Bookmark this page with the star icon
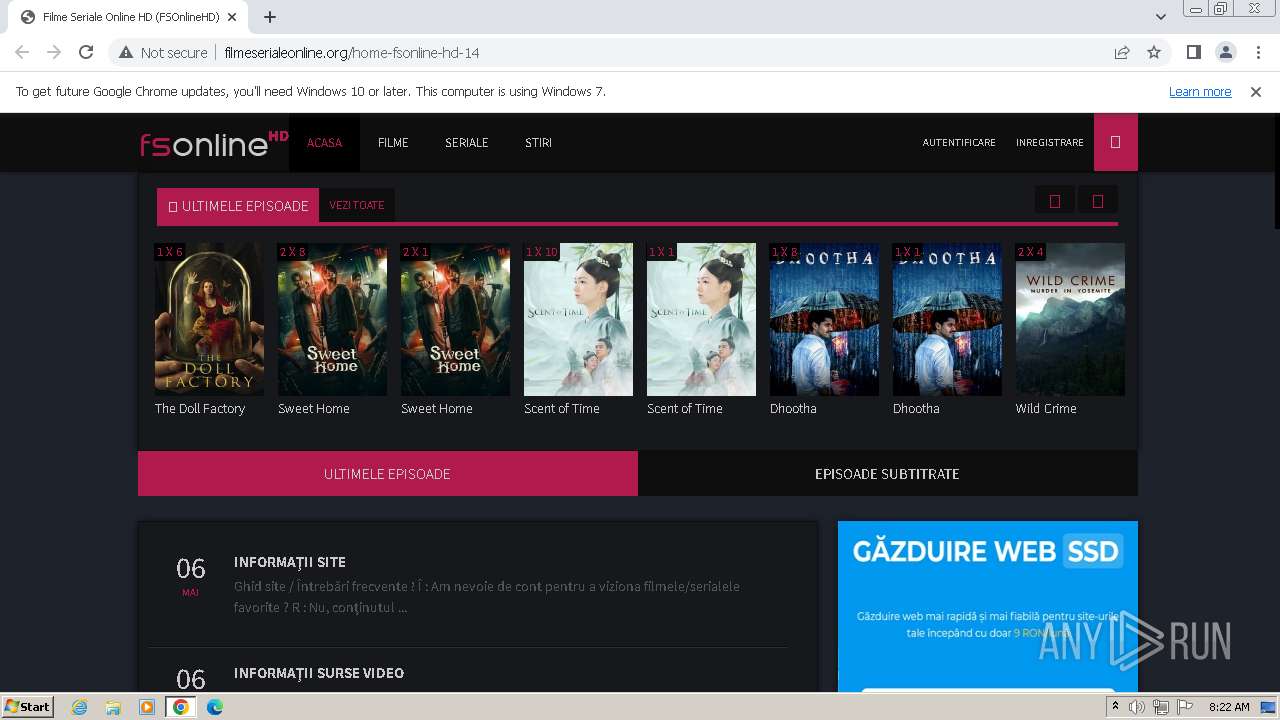Image resolution: width=1280 pixels, height=720 pixels. pos(1154,52)
